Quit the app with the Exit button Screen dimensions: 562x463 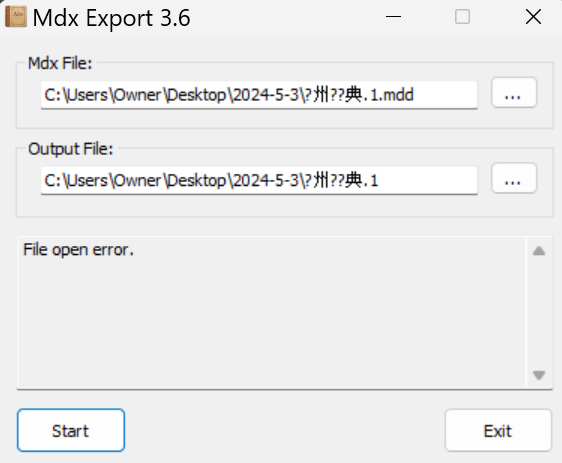coord(498,430)
